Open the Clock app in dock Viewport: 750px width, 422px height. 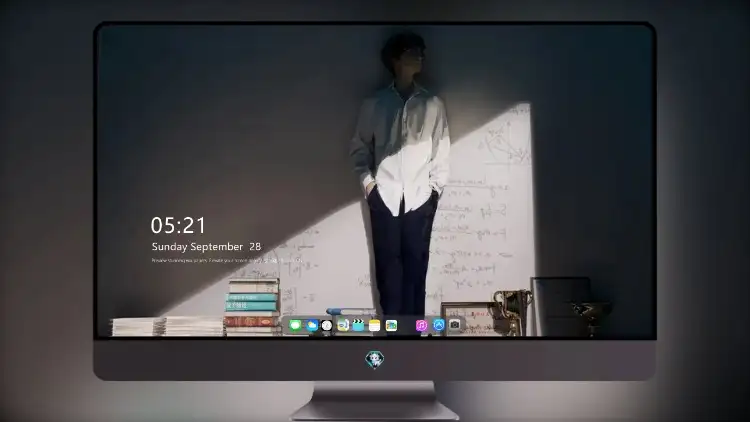[x=327, y=325]
